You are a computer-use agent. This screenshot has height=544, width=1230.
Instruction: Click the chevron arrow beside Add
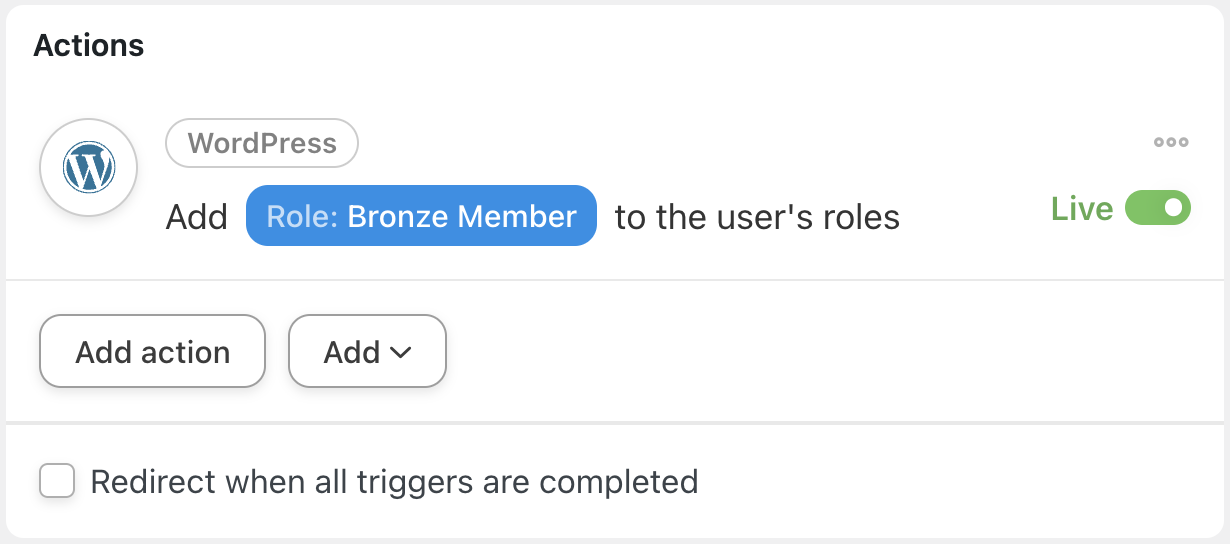click(401, 352)
